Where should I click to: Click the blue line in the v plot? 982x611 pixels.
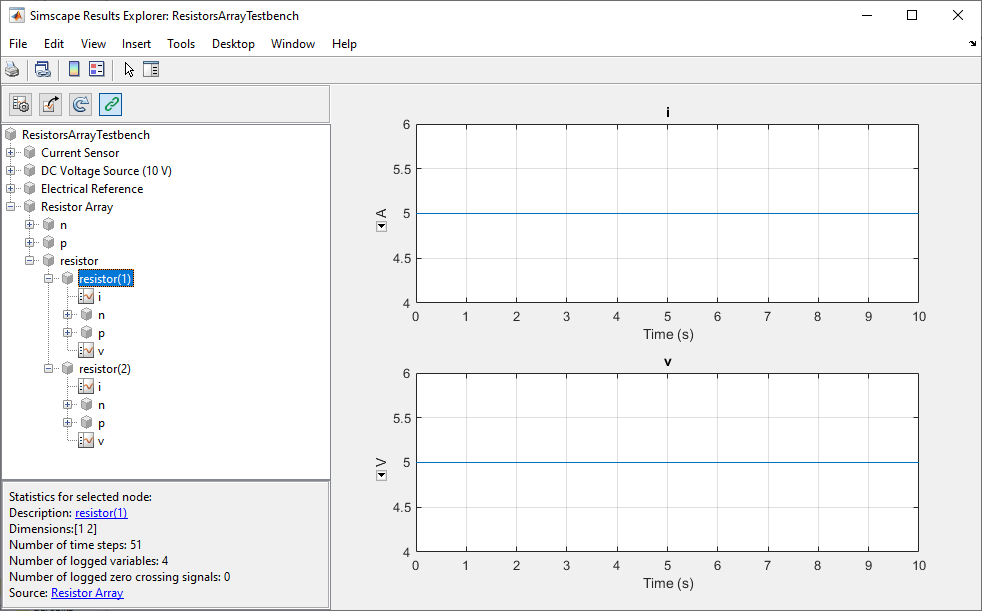pyautogui.click(x=668, y=463)
